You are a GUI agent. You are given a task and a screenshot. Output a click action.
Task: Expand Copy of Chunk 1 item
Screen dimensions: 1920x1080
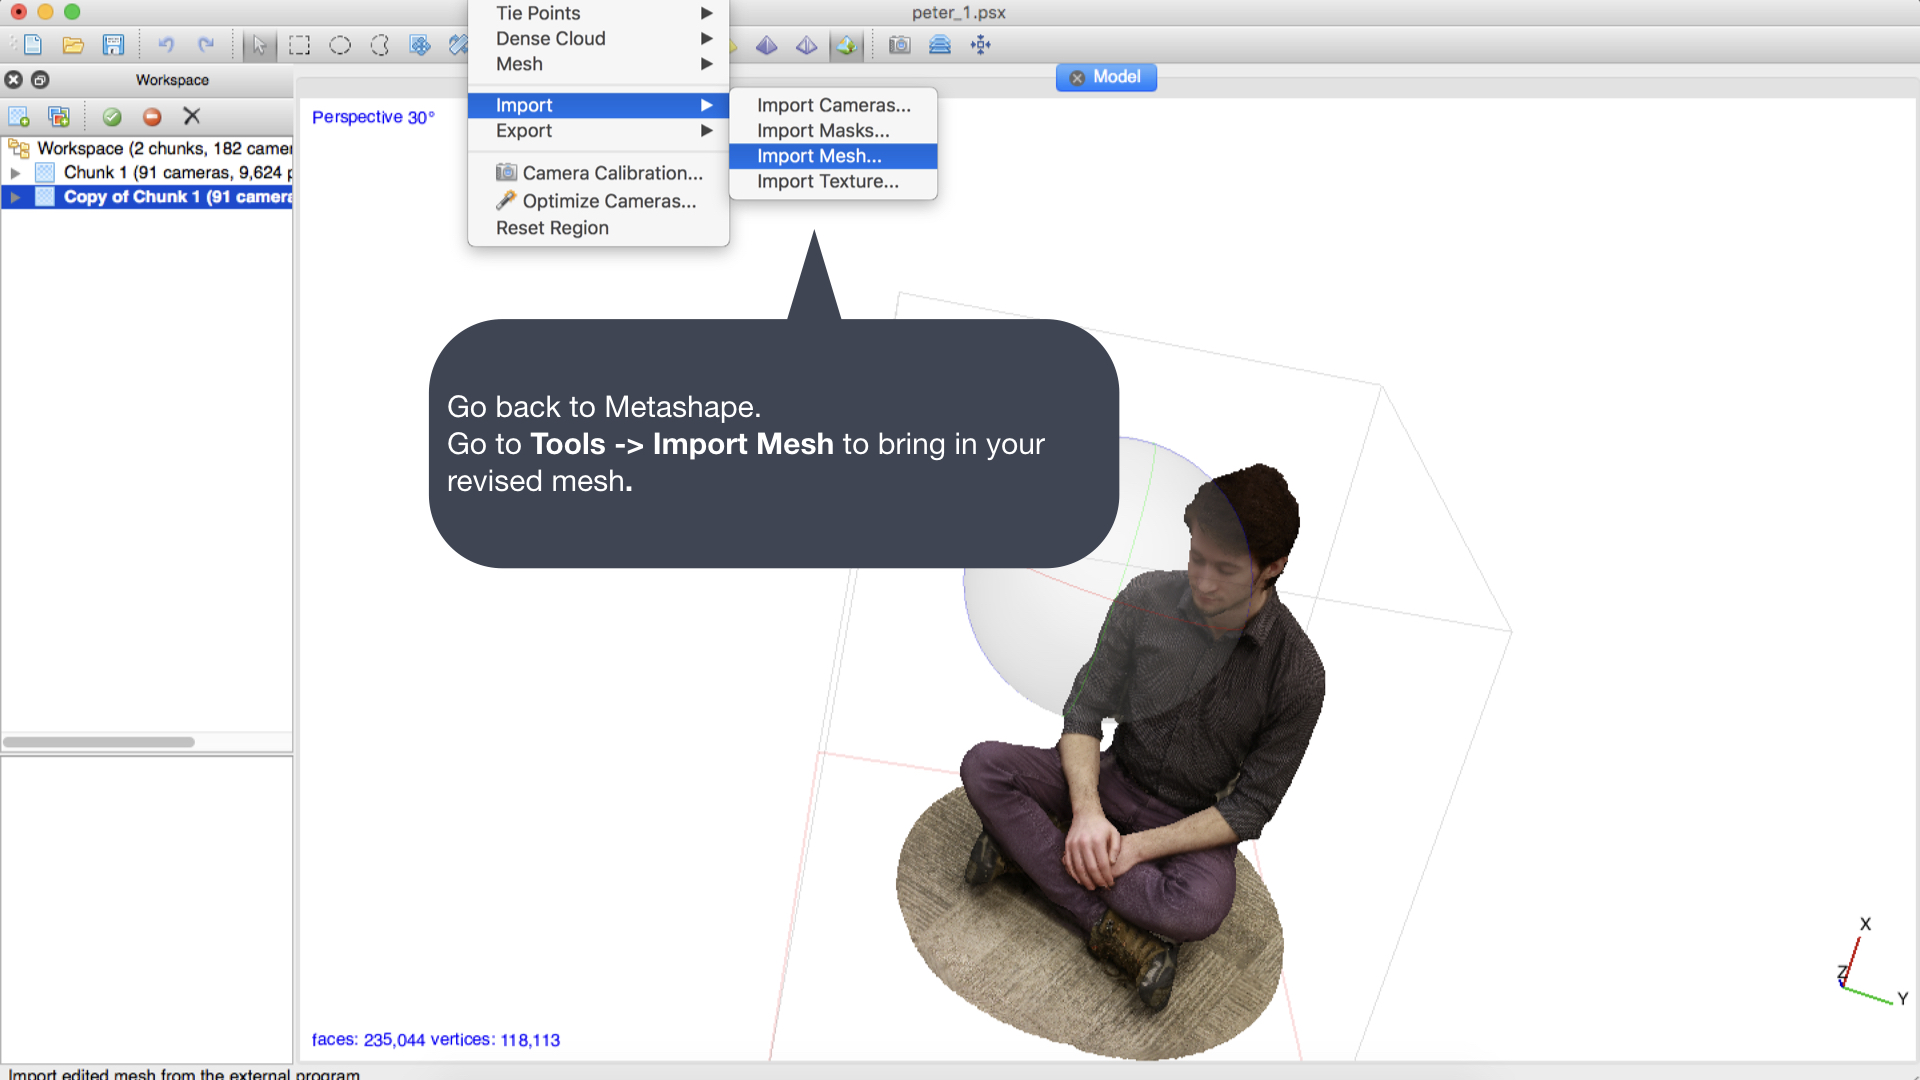pos(15,197)
